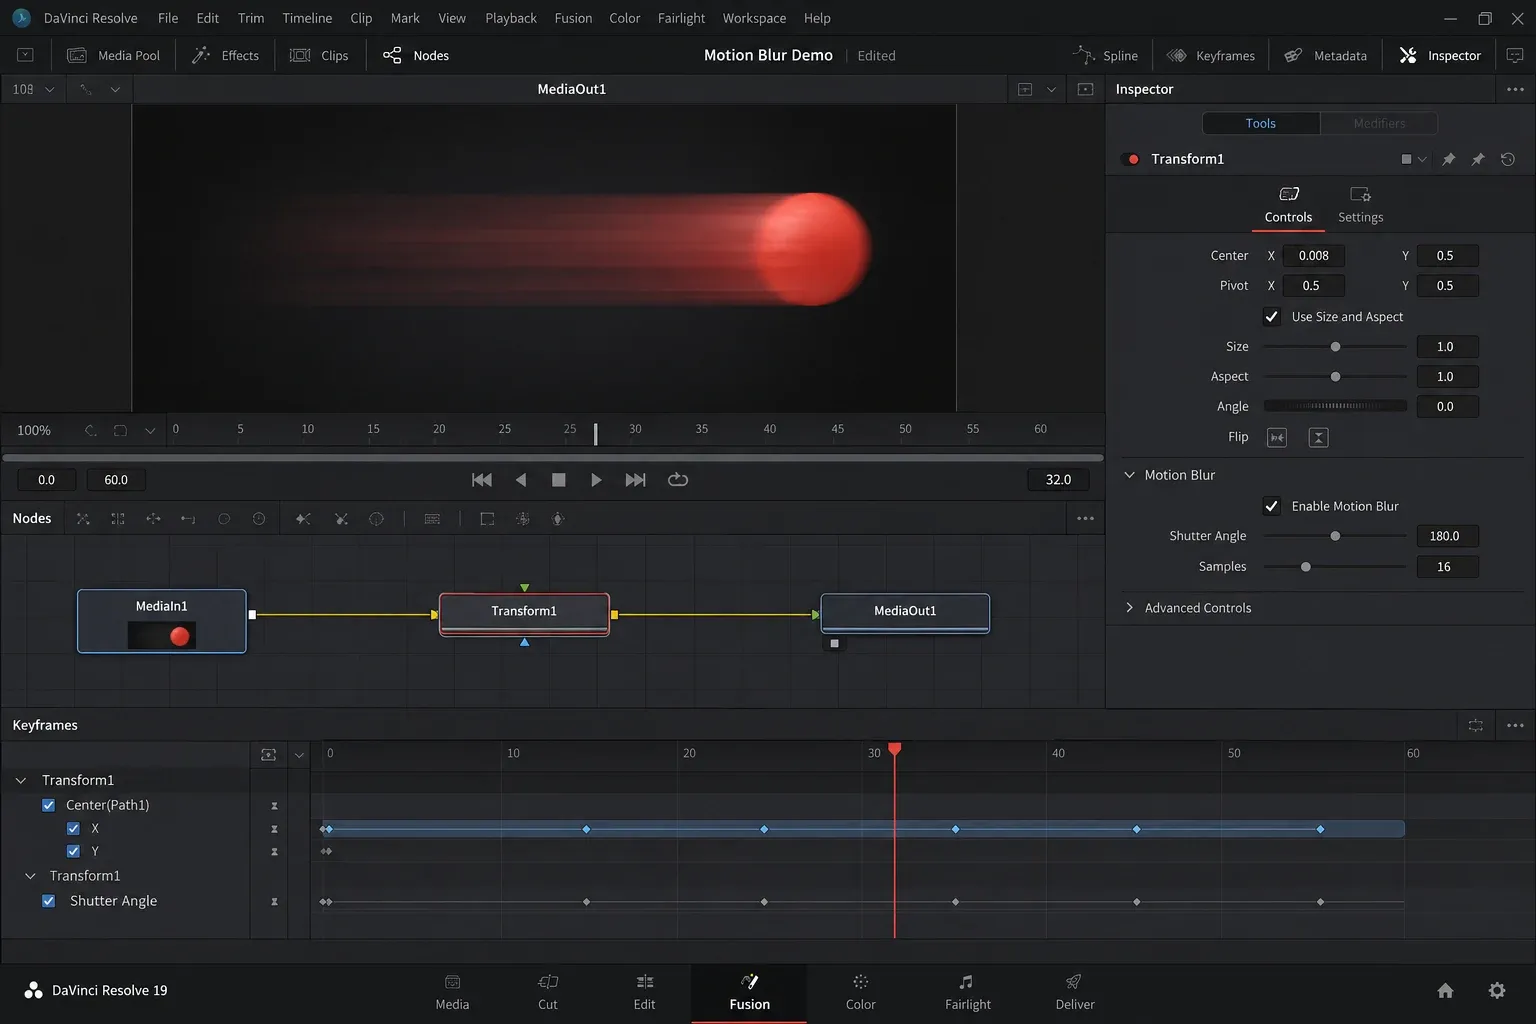Toggle X channel checkbox
This screenshot has width=1536, height=1024.
[73, 828]
